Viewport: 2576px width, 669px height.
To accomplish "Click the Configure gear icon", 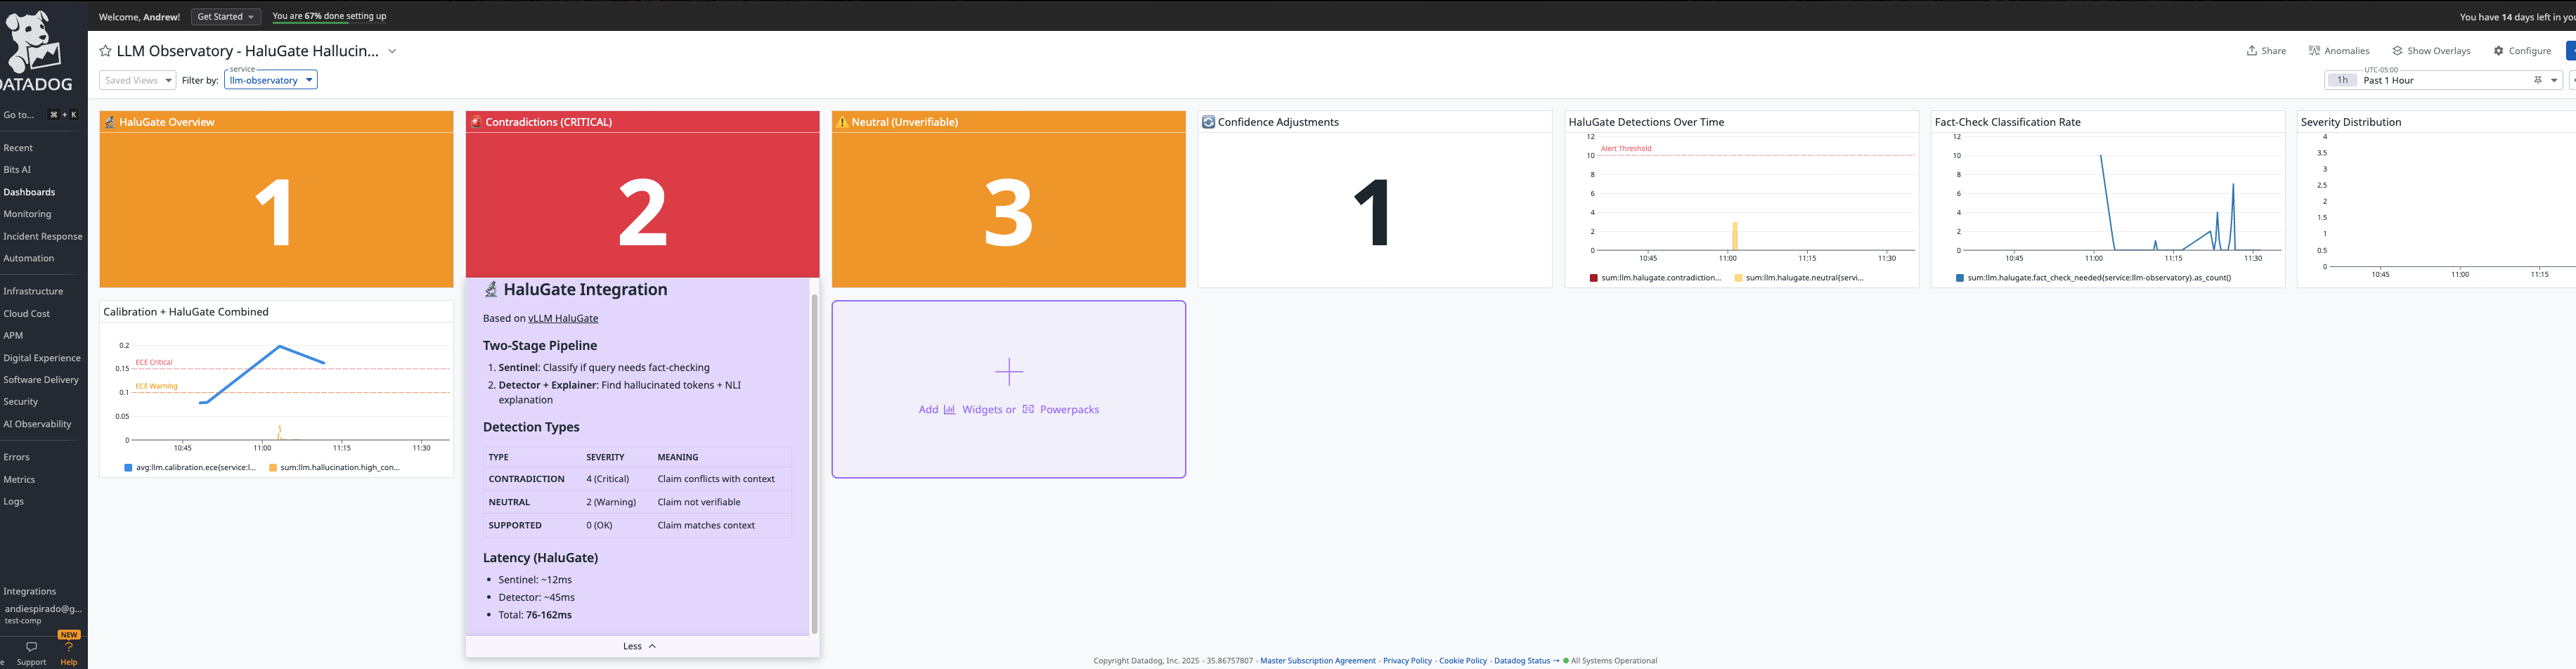I will [2498, 51].
